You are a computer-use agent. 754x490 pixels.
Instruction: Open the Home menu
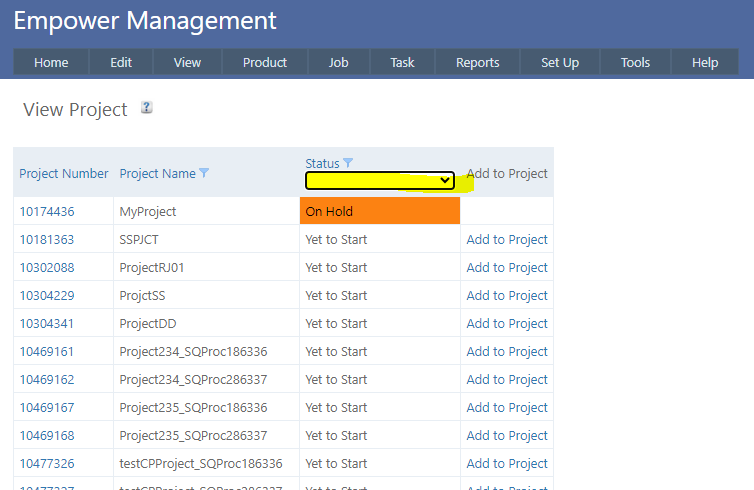[x=51, y=62]
